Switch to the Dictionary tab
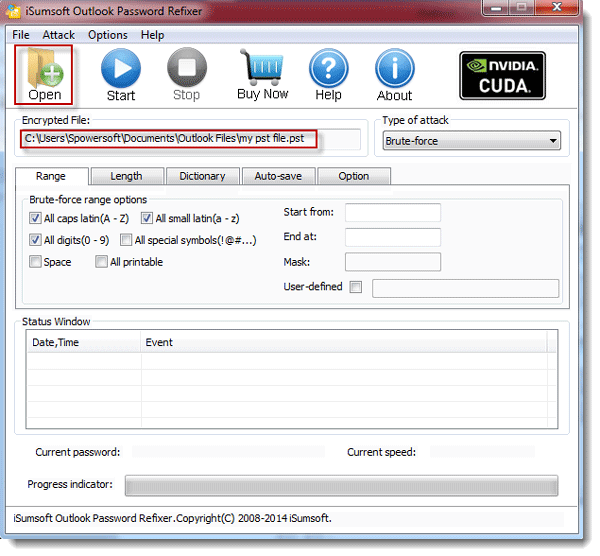Screen dimensions: 600x556 (202, 176)
